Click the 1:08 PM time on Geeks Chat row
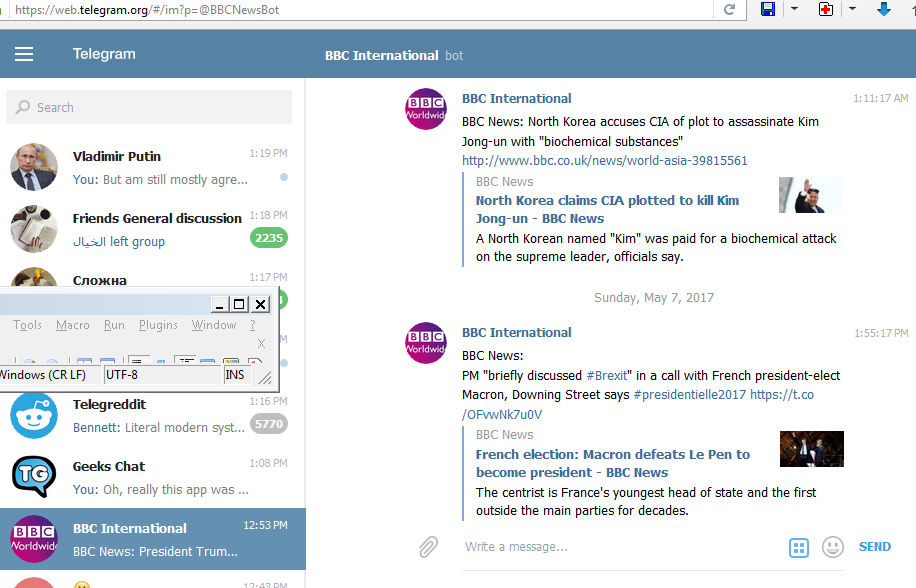Screen dimensions: 916x588 [268, 463]
